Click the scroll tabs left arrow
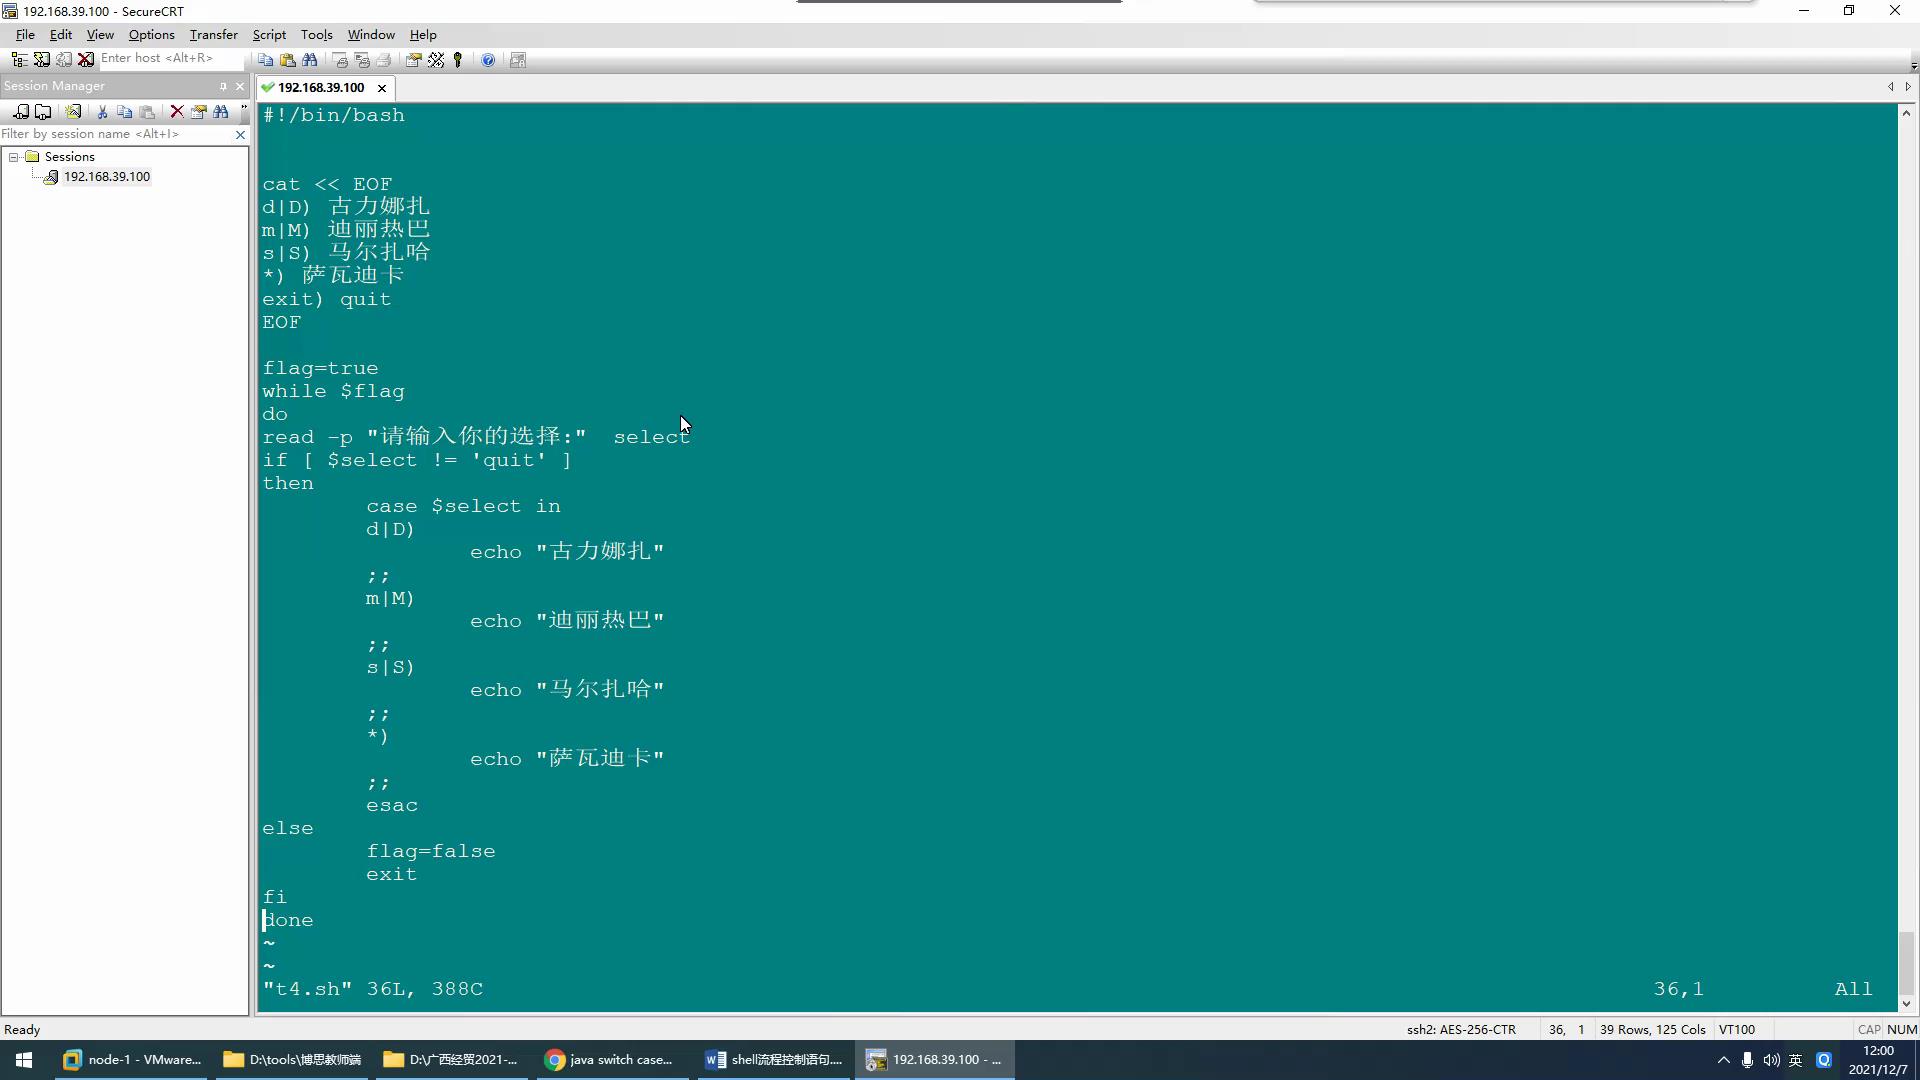Screen dimensions: 1920x1080 [1890, 87]
